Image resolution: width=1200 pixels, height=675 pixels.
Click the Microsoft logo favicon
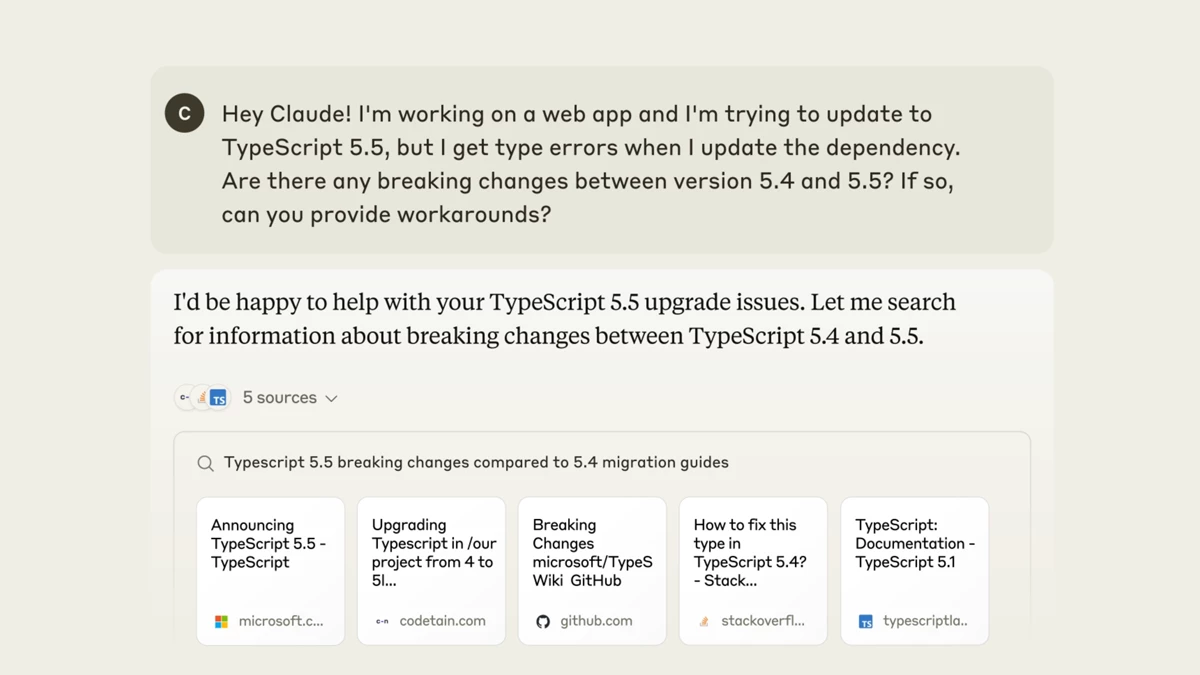click(x=221, y=621)
